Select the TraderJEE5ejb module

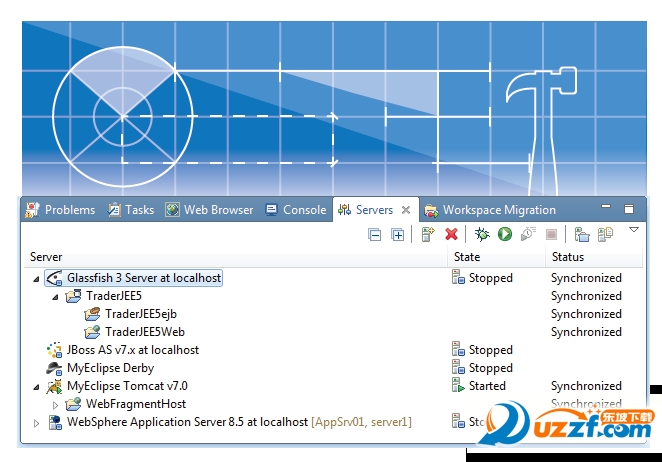point(141,314)
